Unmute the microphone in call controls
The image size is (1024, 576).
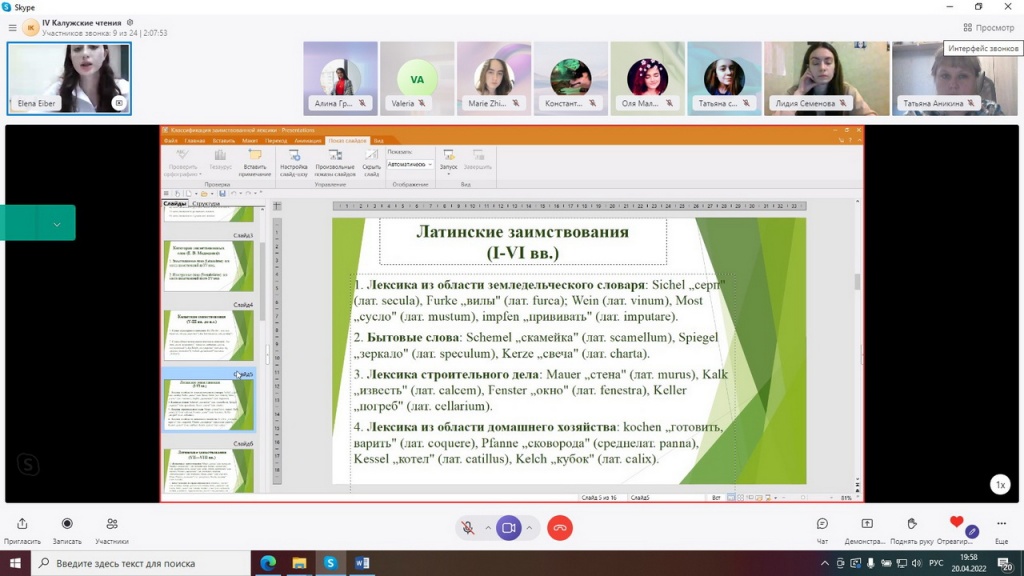coord(467,528)
